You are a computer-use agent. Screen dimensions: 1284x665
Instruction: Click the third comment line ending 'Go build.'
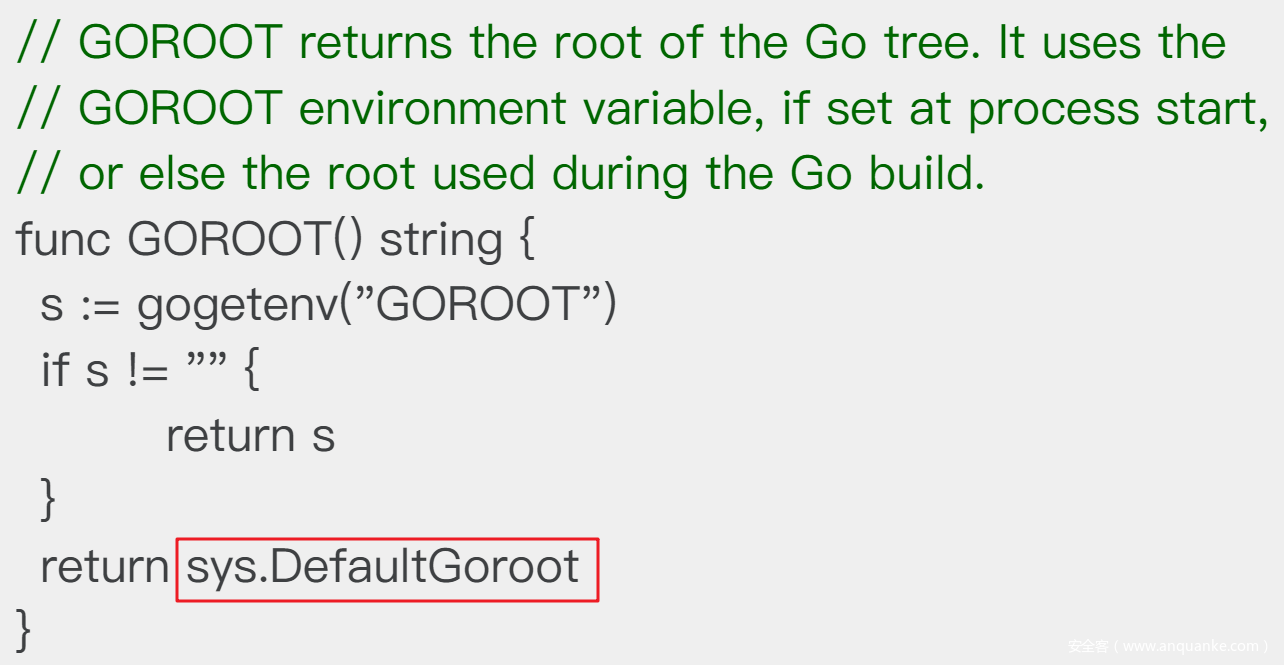click(x=500, y=175)
